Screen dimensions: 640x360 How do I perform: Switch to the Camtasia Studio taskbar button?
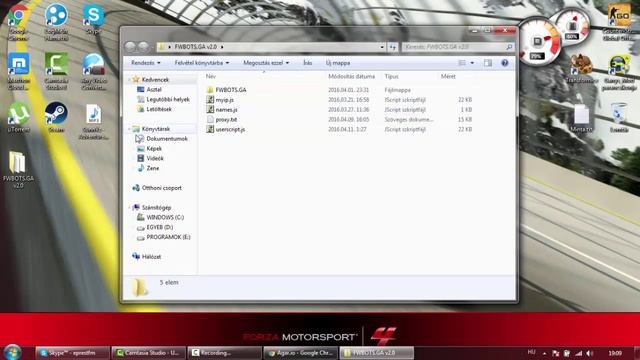[x=149, y=353]
